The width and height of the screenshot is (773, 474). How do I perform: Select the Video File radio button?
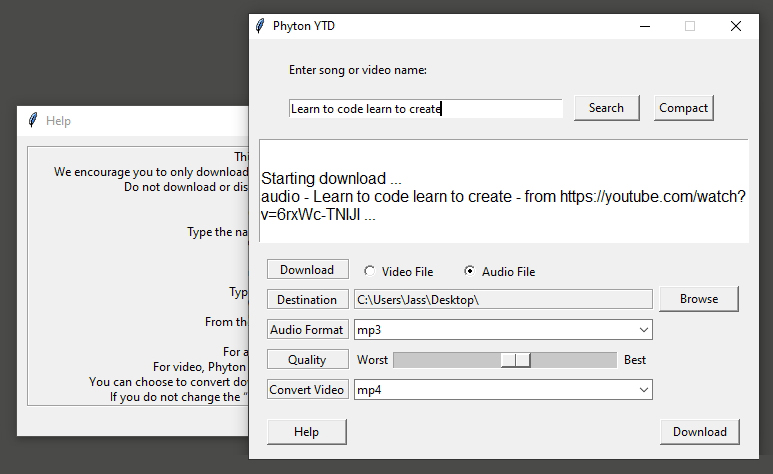[x=369, y=271]
